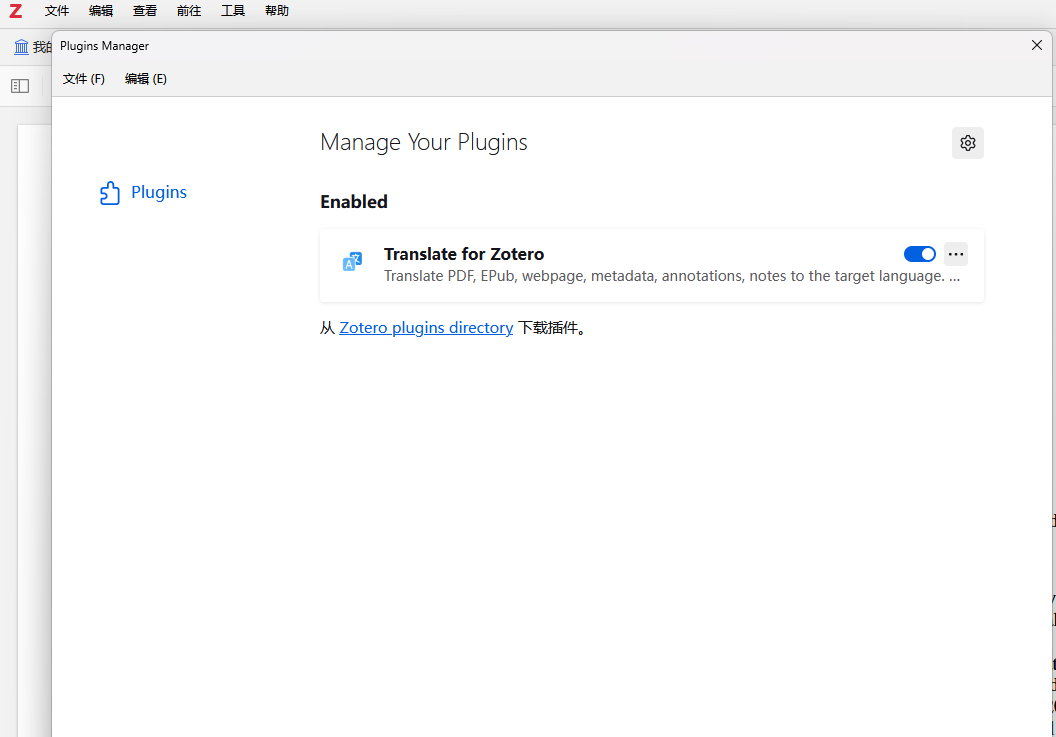Open the Zotero 帮助 menu
Image resolution: width=1056 pixels, height=737 pixels.
click(x=277, y=11)
